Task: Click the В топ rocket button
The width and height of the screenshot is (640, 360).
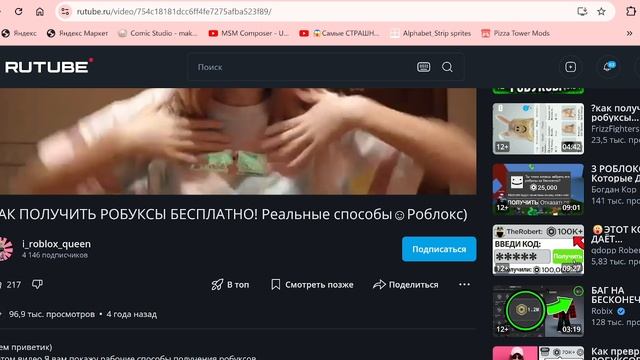Action: pos(230,284)
